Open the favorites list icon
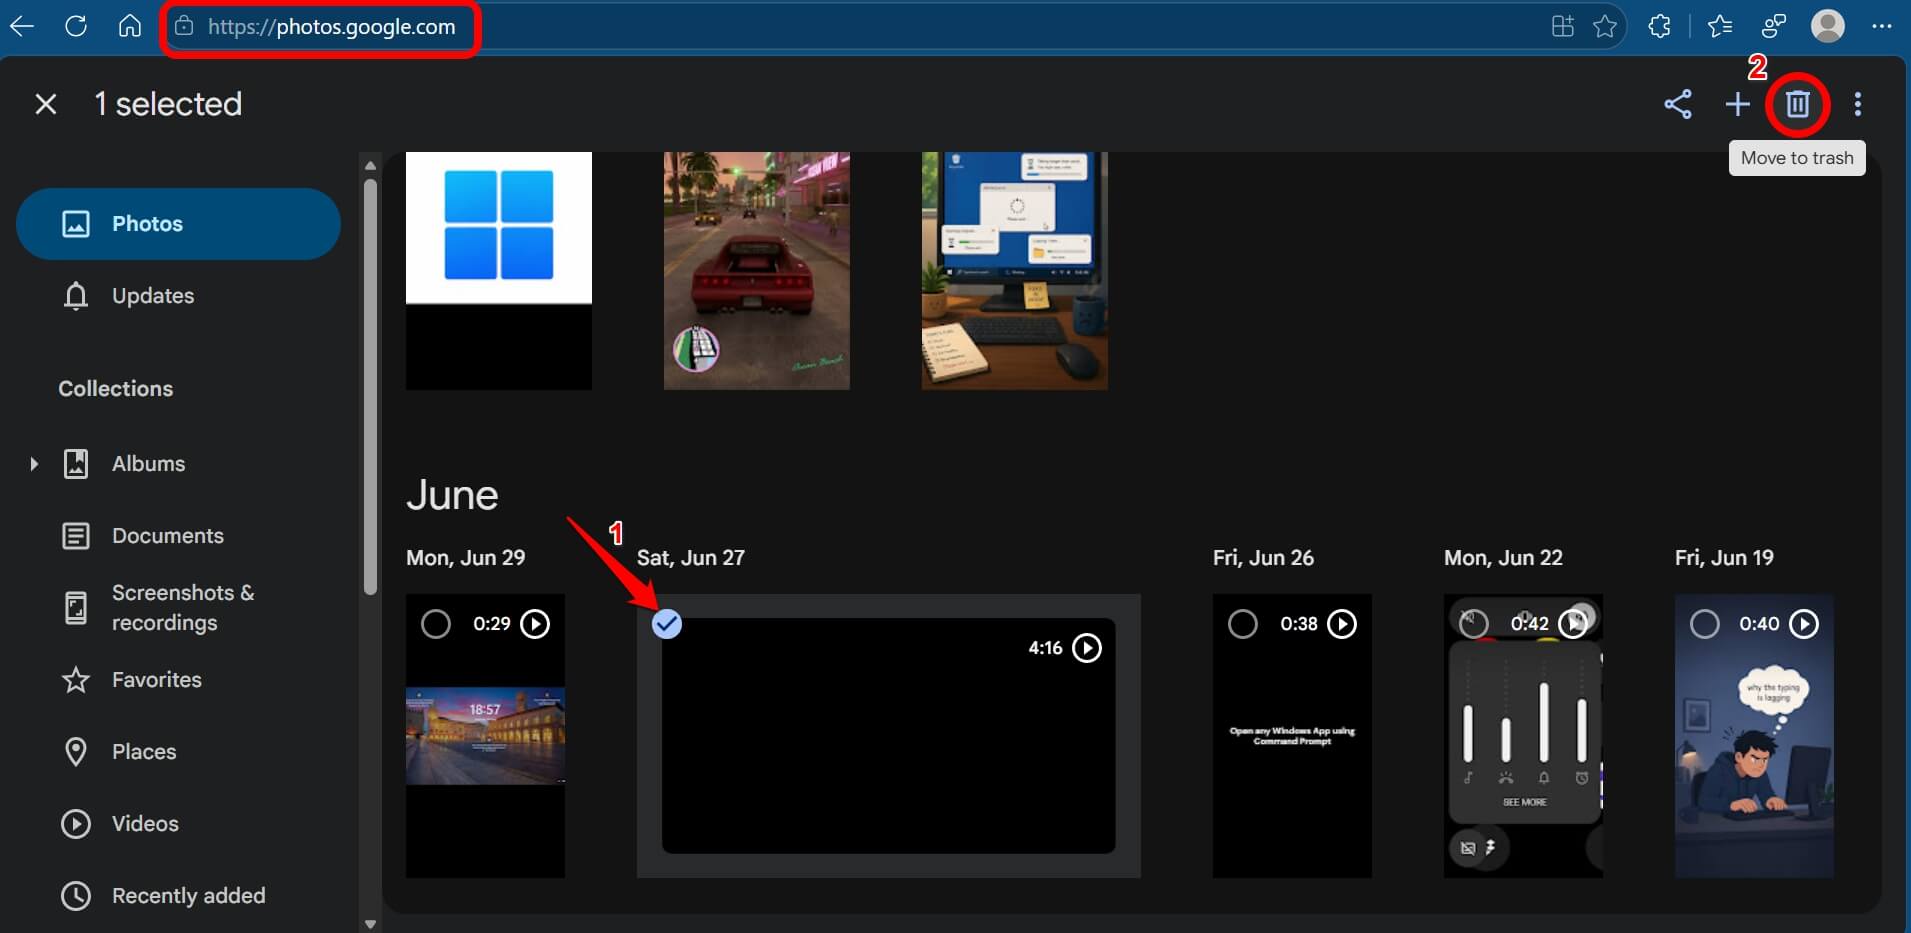Image resolution: width=1911 pixels, height=933 pixels. 1720,26
